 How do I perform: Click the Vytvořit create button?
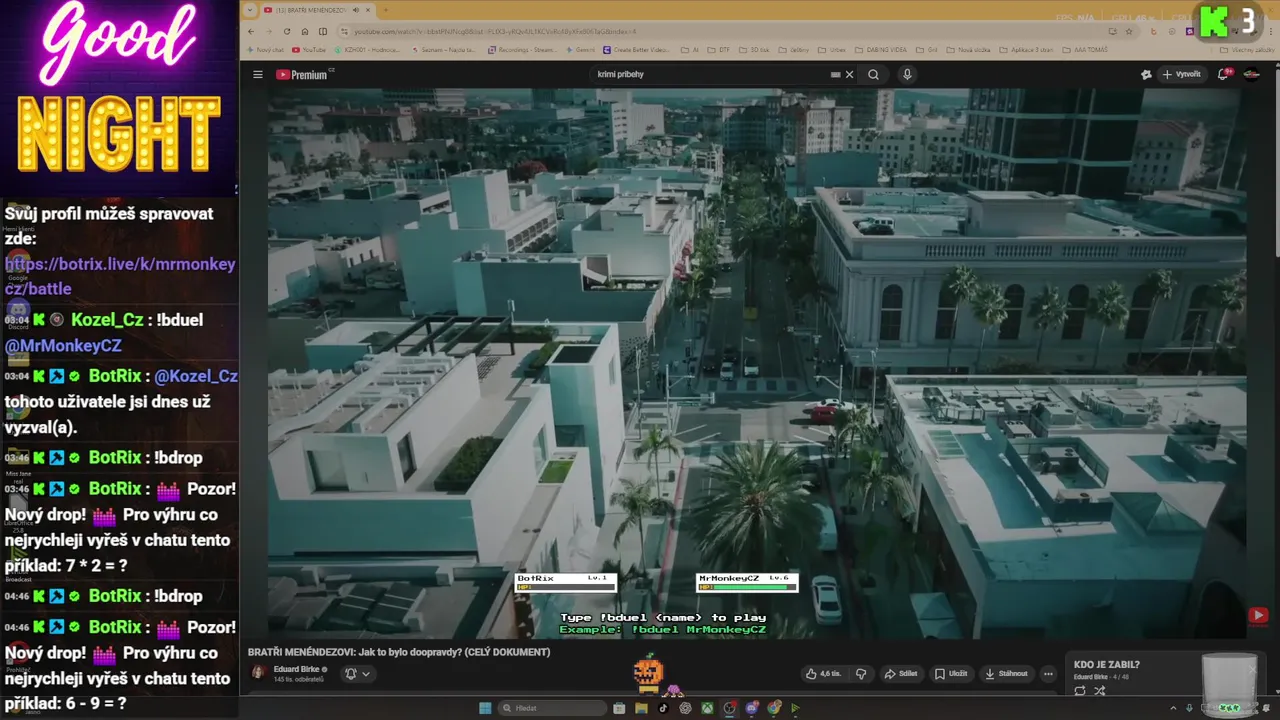coord(1181,74)
